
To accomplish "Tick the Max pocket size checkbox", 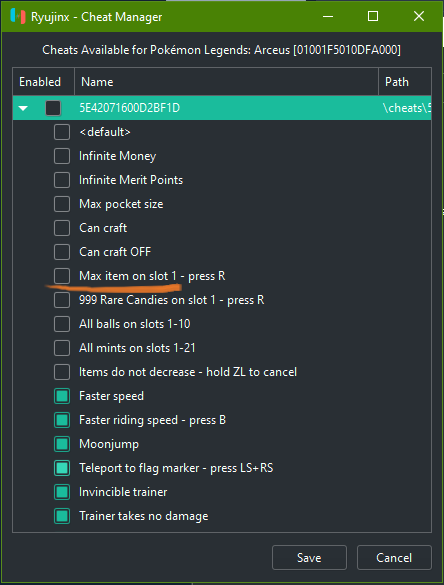I will click(62, 204).
